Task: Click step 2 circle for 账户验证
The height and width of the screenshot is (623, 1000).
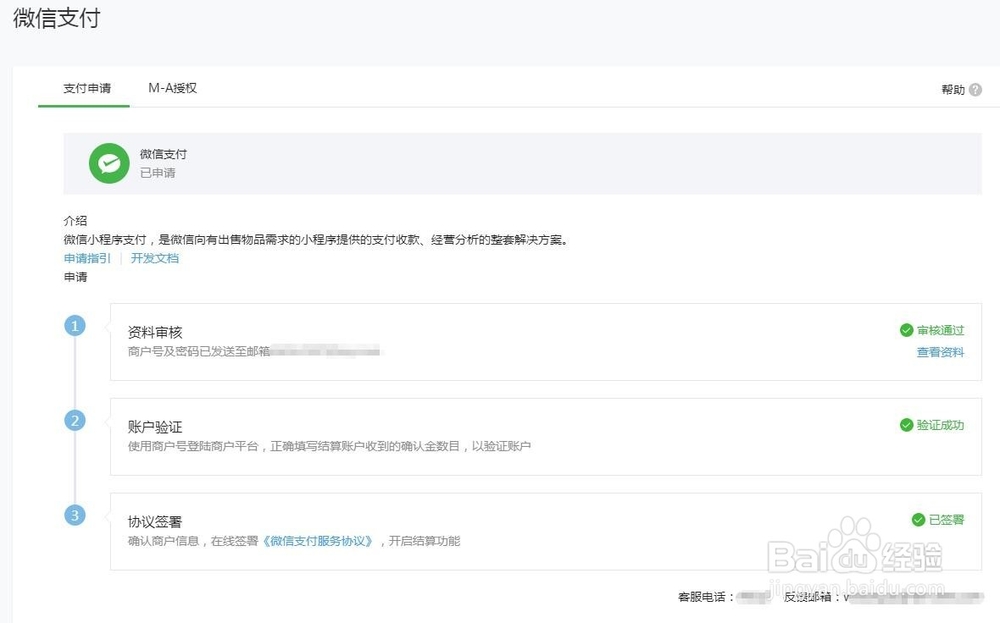Action: click(75, 420)
